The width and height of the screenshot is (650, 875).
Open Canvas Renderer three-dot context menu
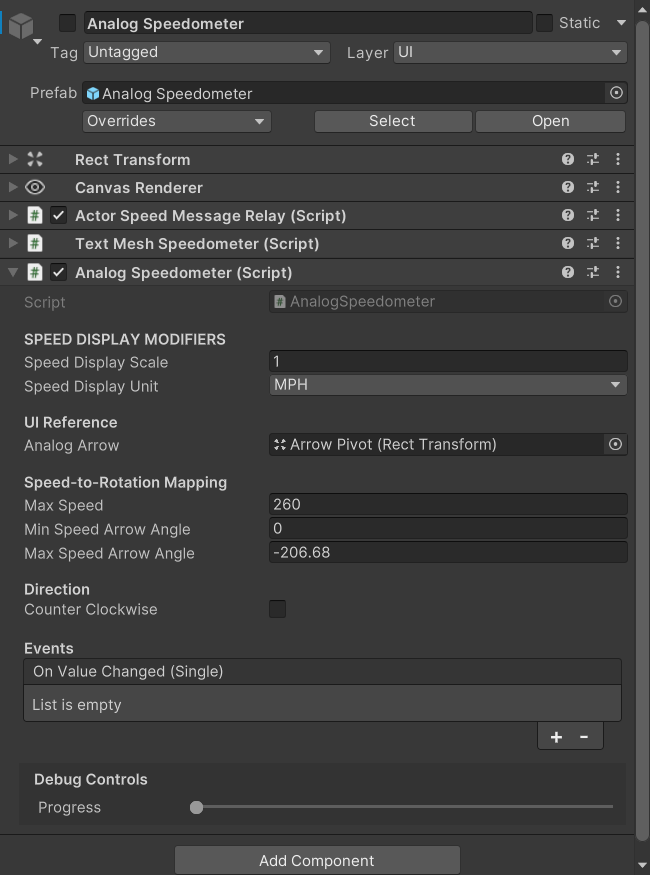(618, 187)
